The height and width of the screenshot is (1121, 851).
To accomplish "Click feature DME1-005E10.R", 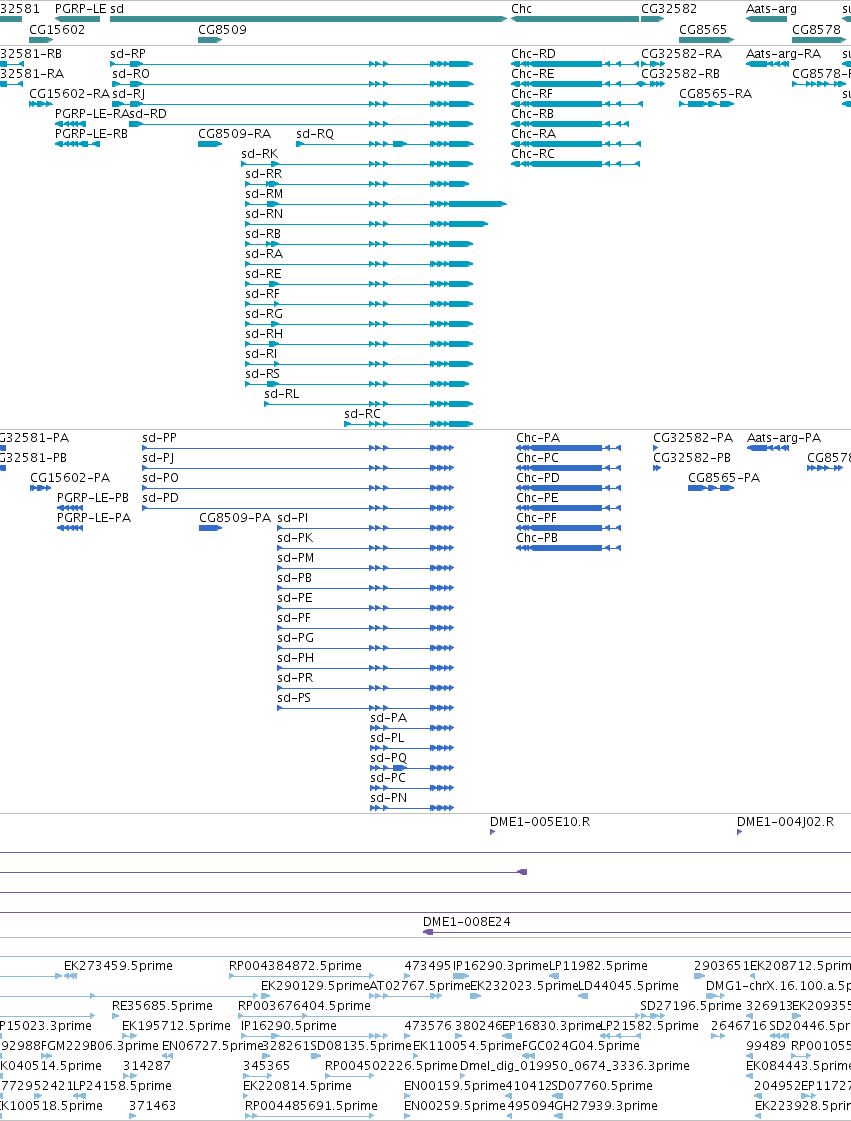I will [540, 821].
